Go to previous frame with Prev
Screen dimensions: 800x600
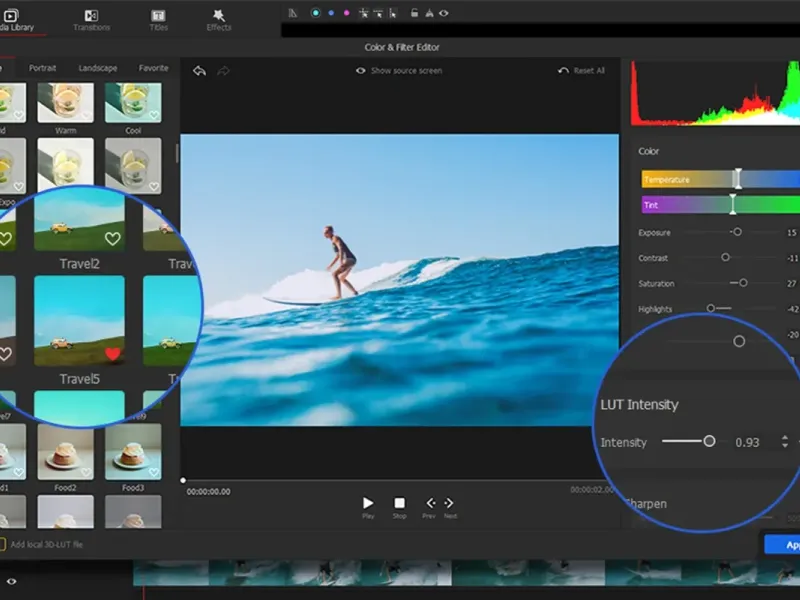point(430,503)
